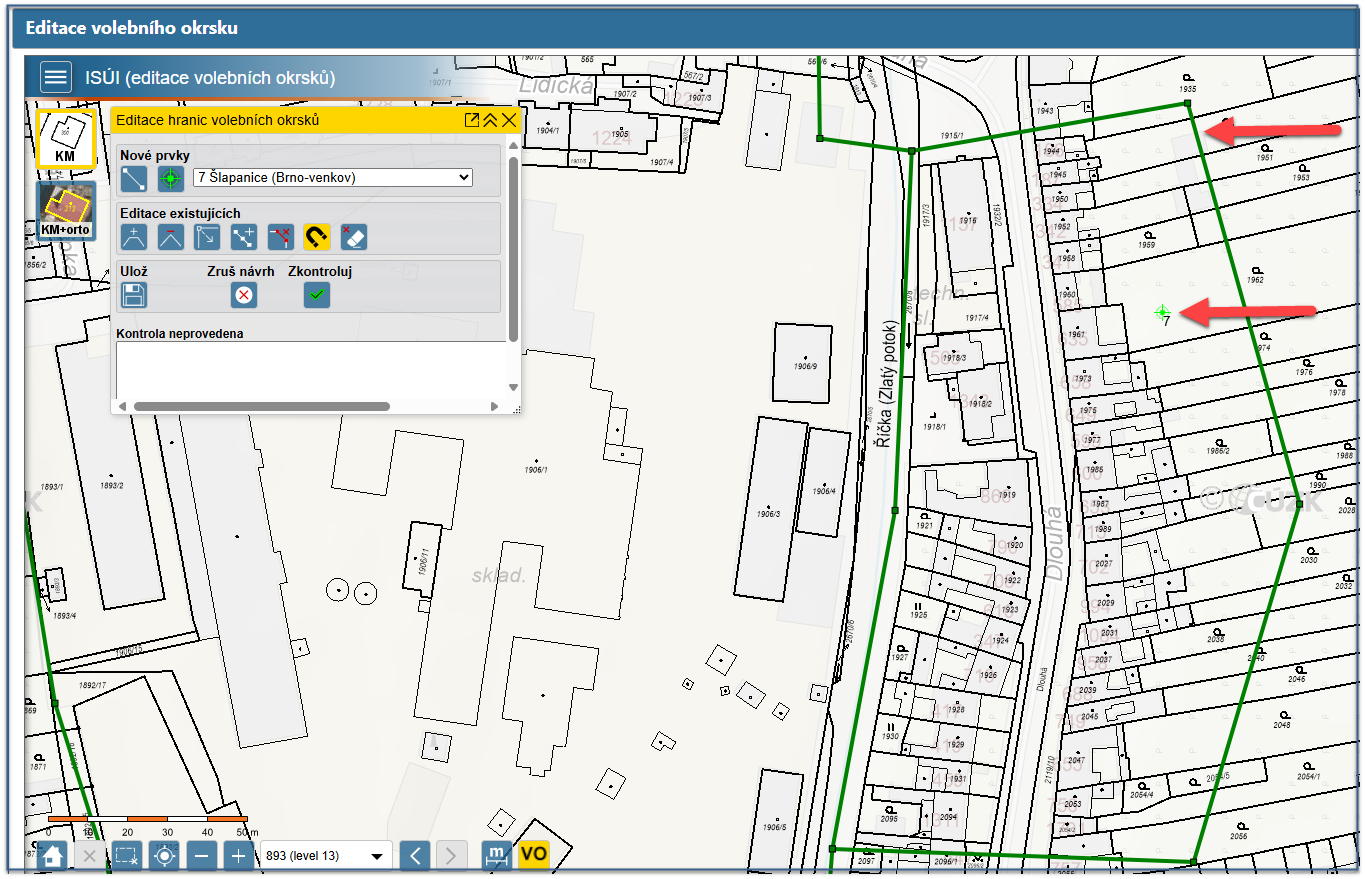The width and height of the screenshot is (1365, 879).
Task: Select the add vertex tool
Action: click(134, 237)
